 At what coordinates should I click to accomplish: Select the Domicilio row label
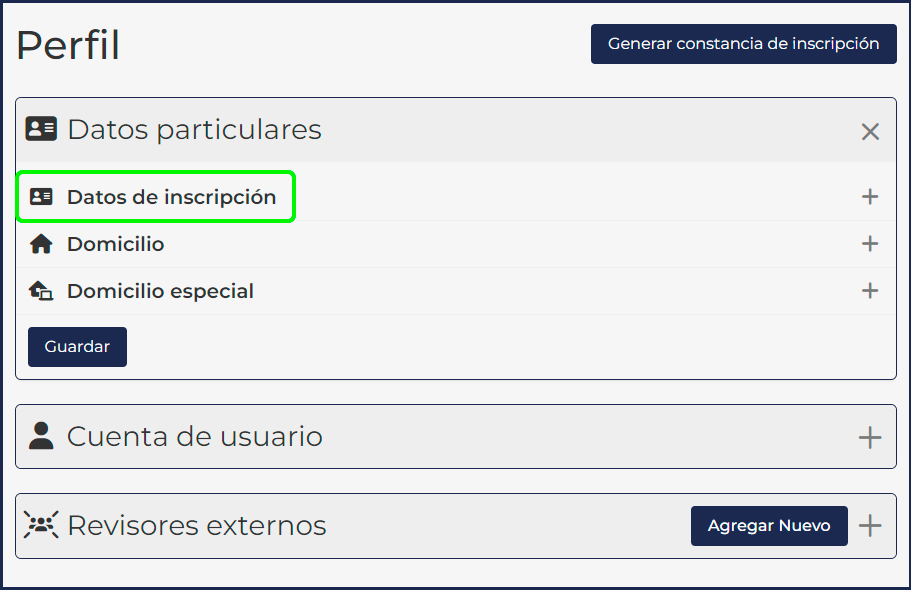coord(115,244)
